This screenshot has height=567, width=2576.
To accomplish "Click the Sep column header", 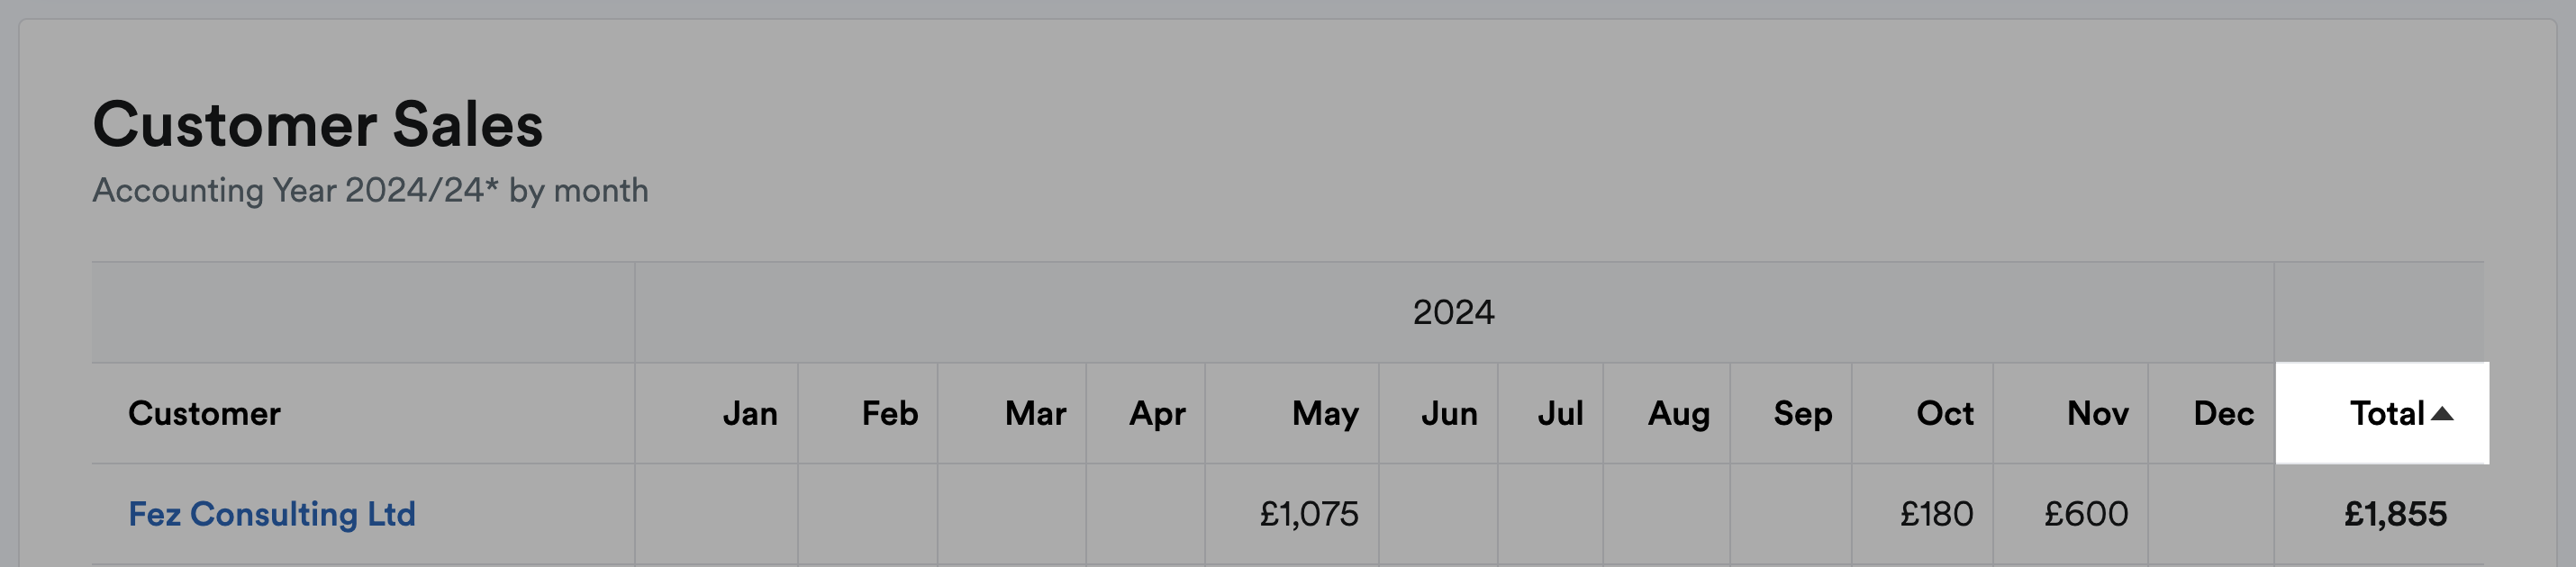I will tap(1803, 413).
